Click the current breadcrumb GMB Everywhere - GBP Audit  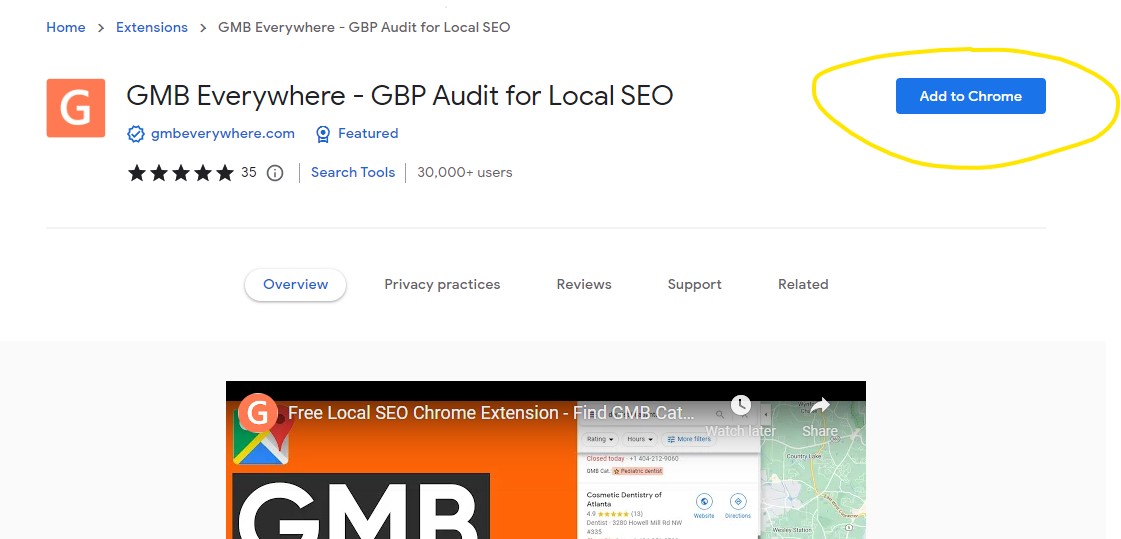pyautogui.click(x=364, y=27)
